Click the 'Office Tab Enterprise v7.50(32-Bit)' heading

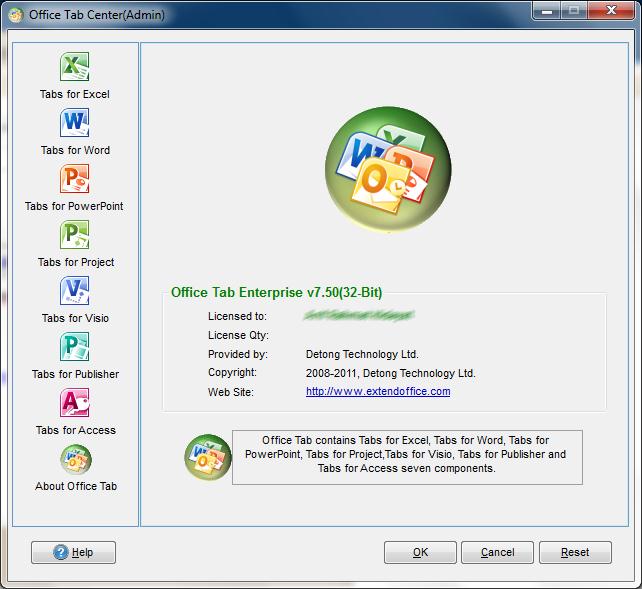(x=277, y=292)
